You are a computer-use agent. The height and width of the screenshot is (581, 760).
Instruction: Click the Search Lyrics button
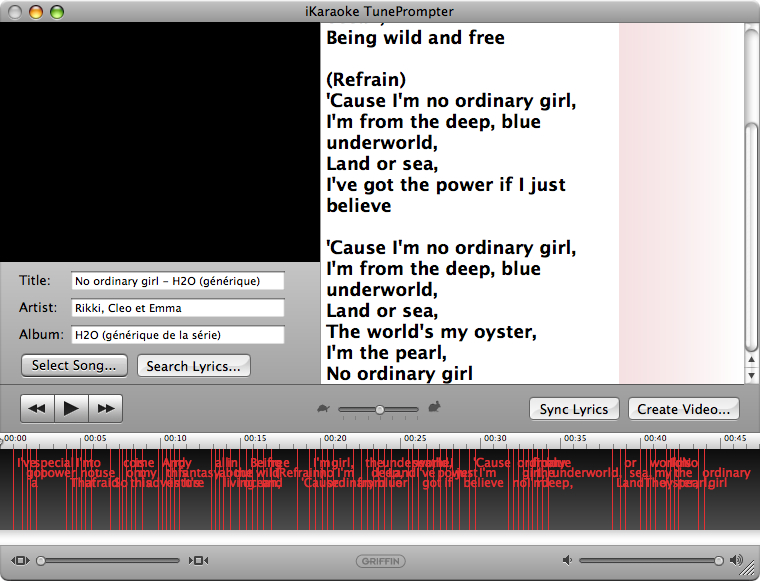tap(193, 366)
